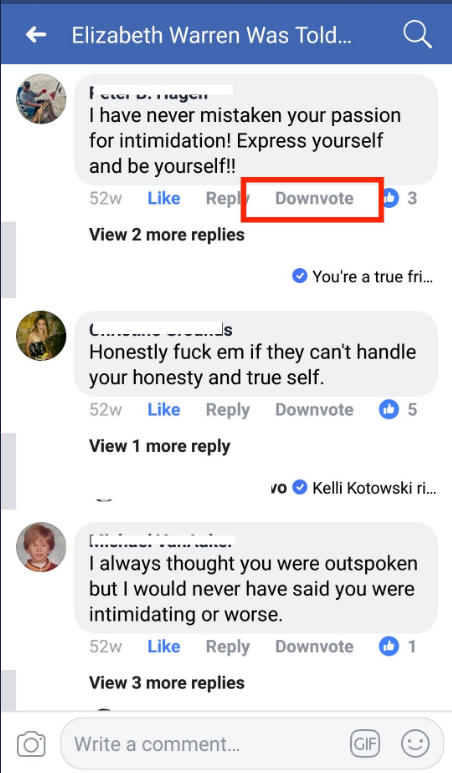Click thumbs-up reaction icon showing 5 likes
Viewport: 452px width, 773px height.
[388, 409]
